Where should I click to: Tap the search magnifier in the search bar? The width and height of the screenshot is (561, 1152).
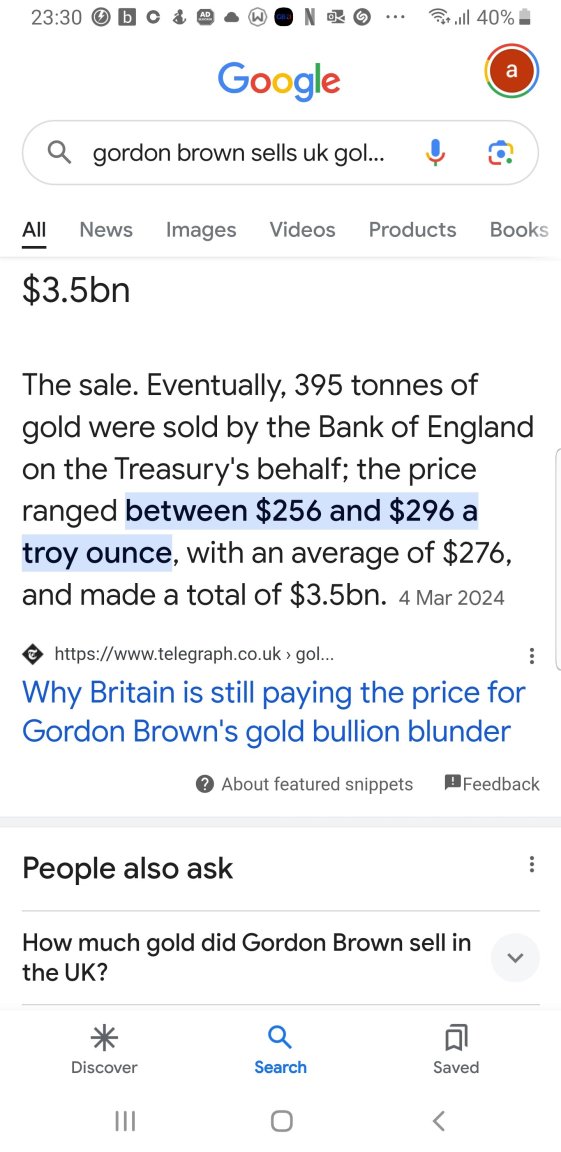pos(59,153)
